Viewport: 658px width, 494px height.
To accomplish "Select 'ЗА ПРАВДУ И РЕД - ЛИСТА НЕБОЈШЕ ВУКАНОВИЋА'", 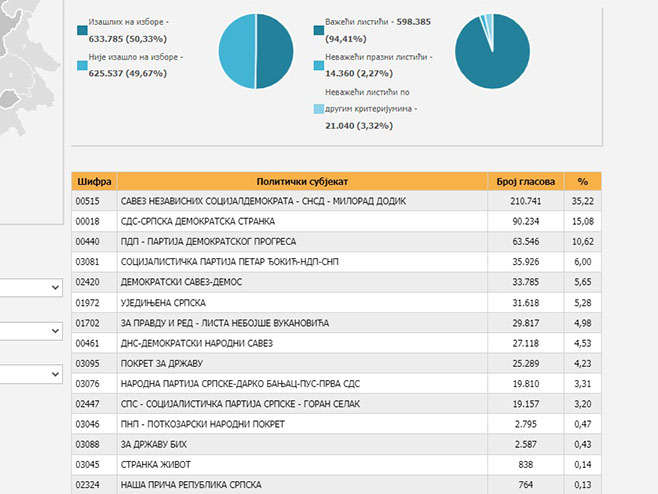I will (x=336, y=323).
